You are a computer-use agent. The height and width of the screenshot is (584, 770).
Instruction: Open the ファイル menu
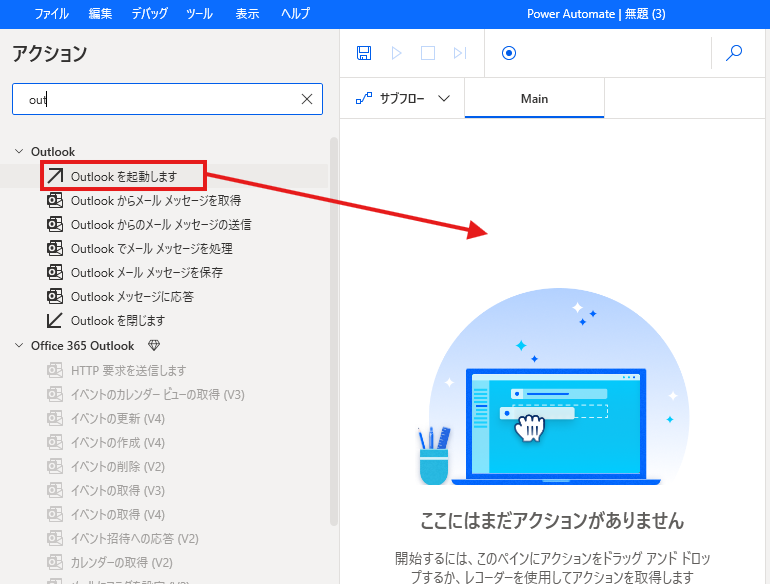coord(51,14)
